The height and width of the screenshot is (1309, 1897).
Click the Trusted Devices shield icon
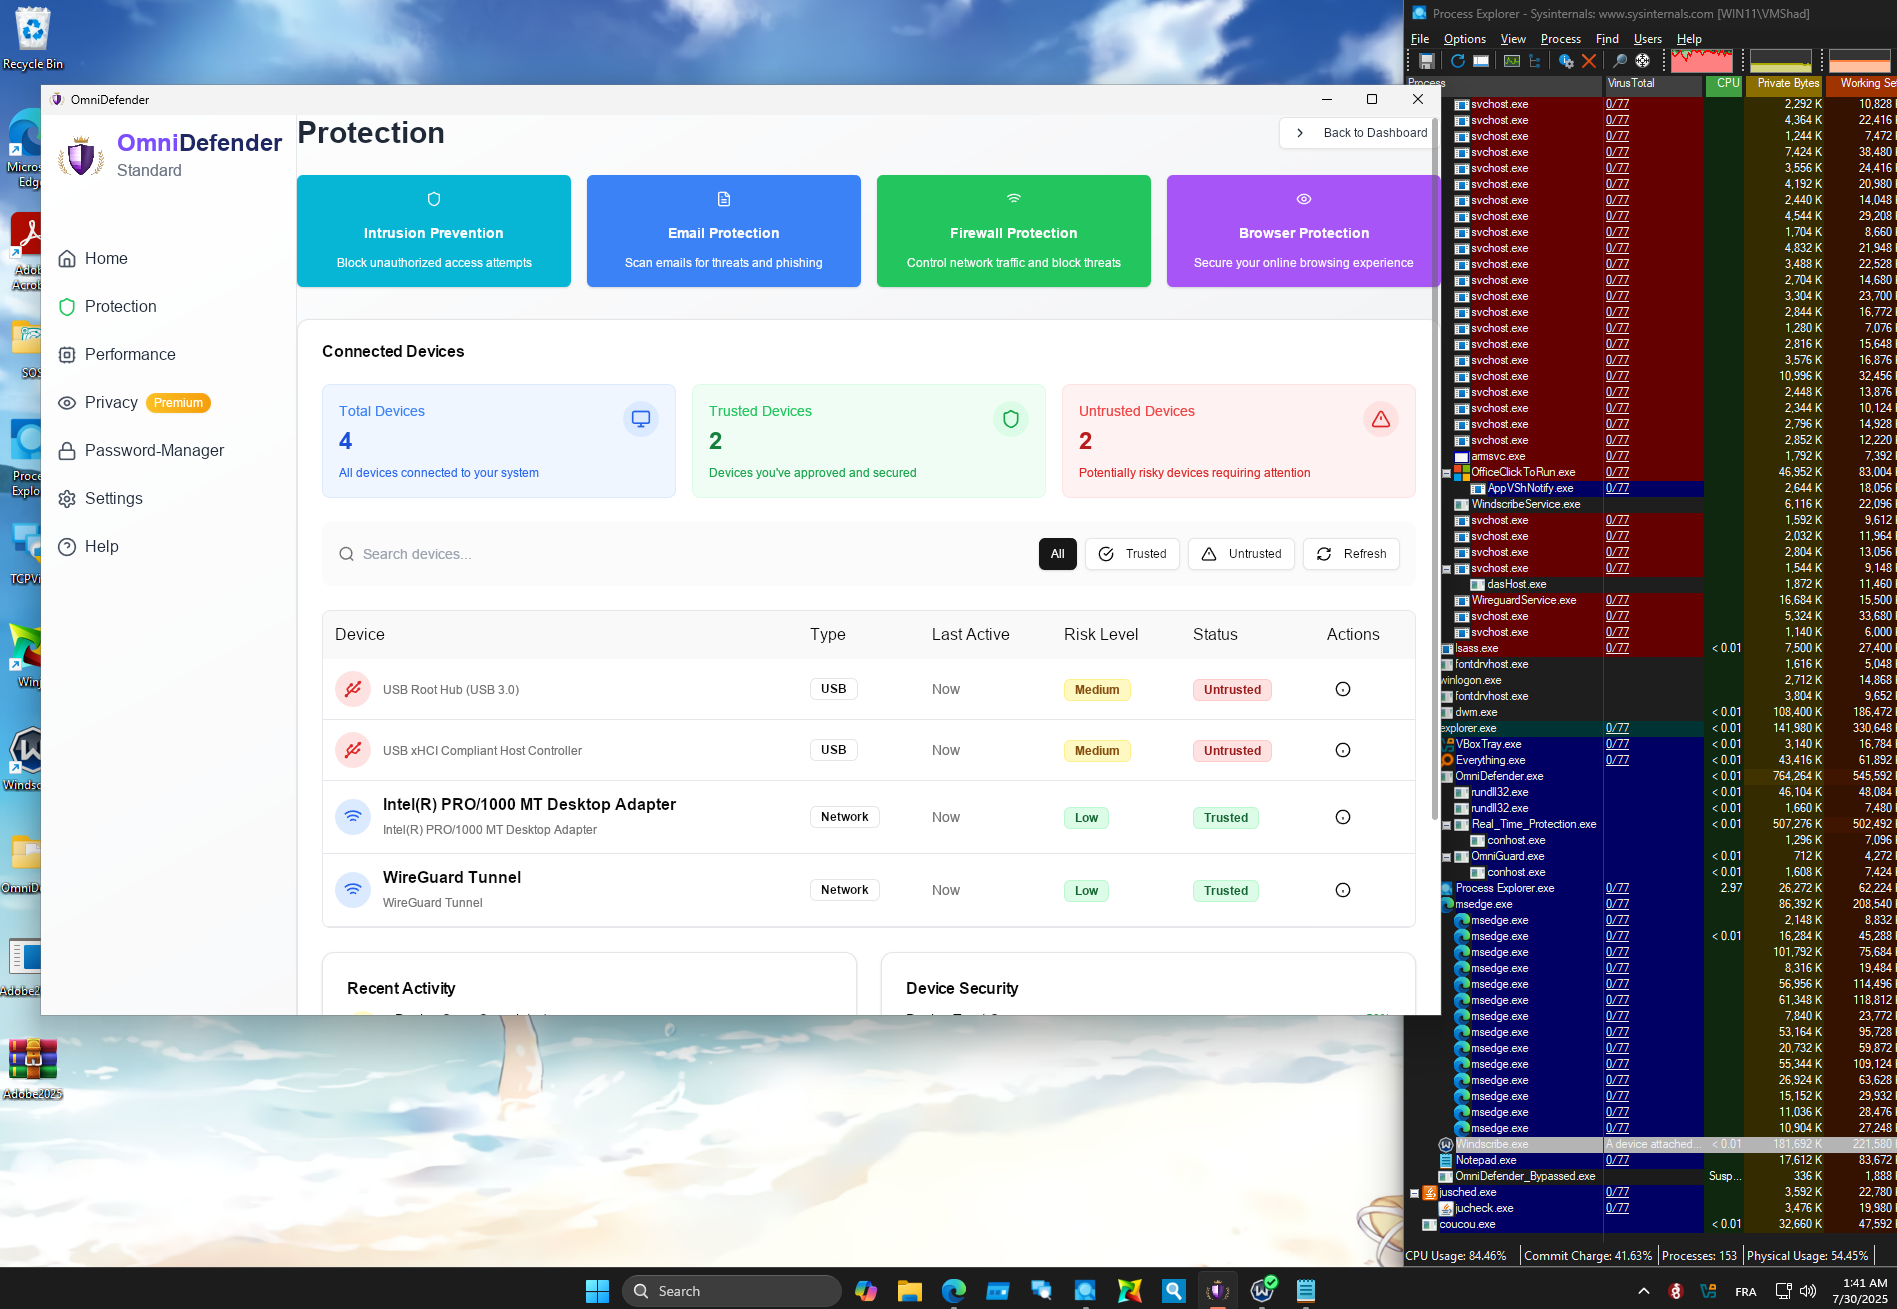pos(1011,419)
